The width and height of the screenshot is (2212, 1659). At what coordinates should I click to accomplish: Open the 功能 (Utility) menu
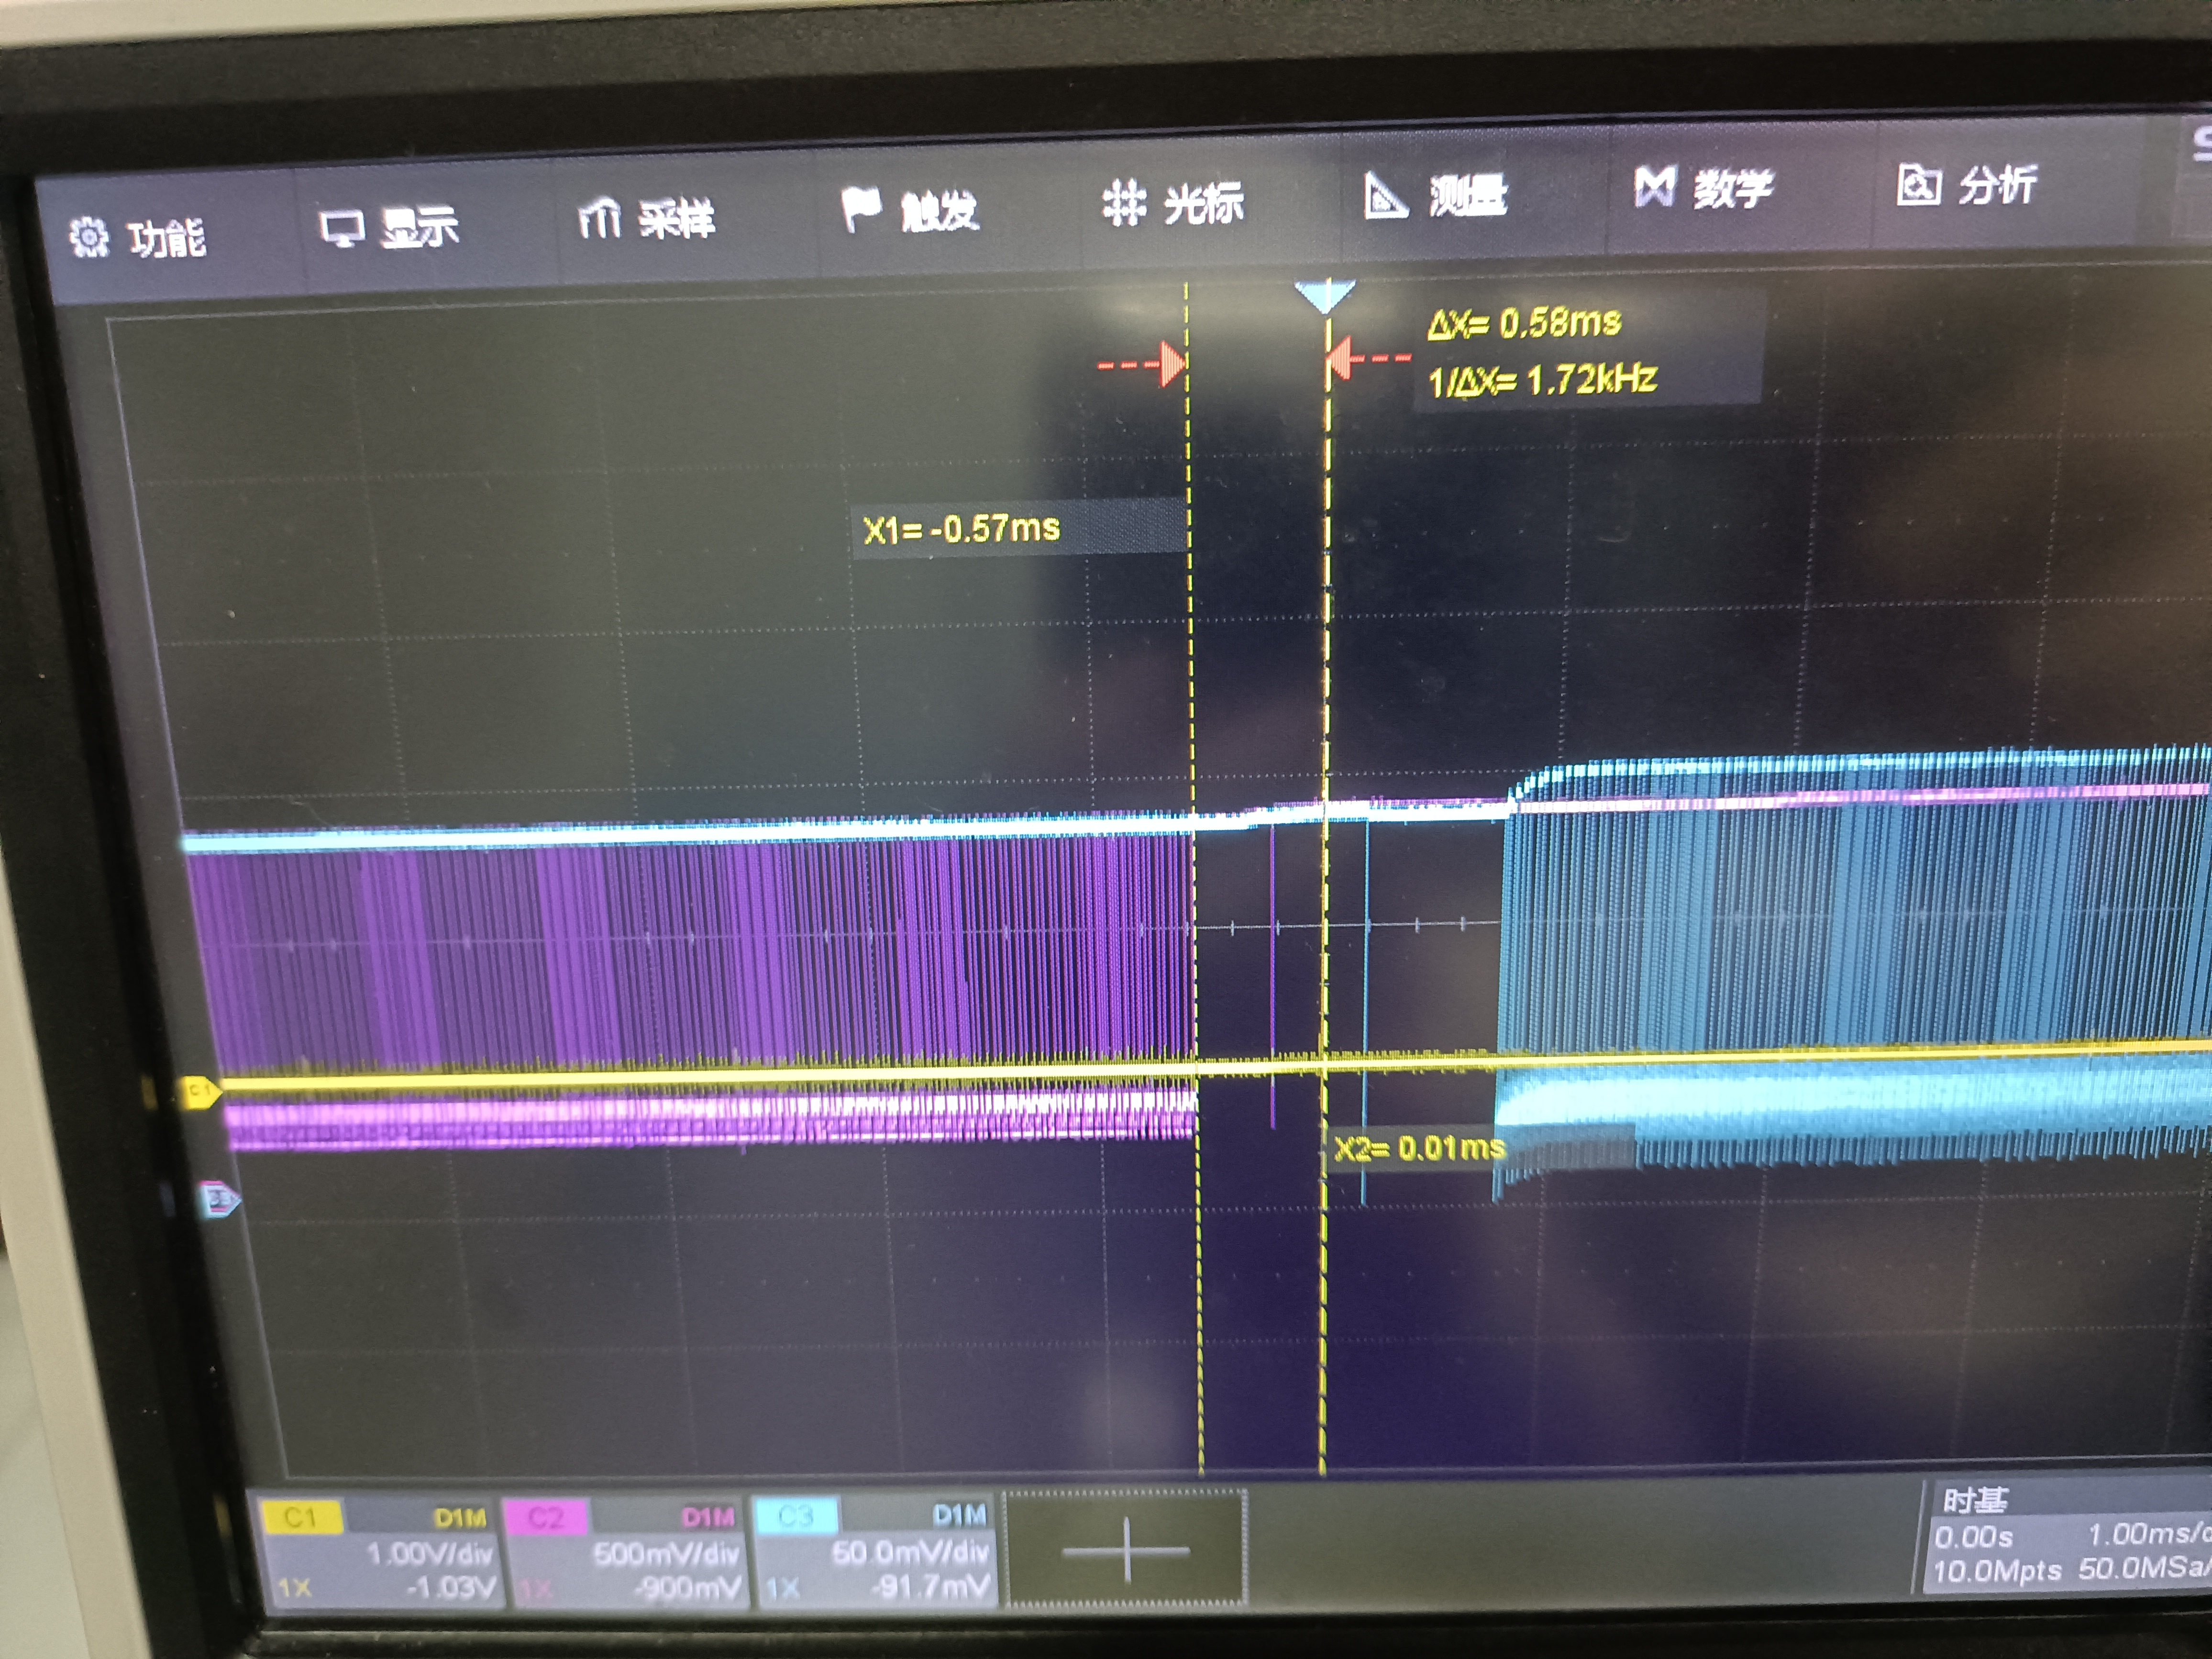tap(138, 238)
